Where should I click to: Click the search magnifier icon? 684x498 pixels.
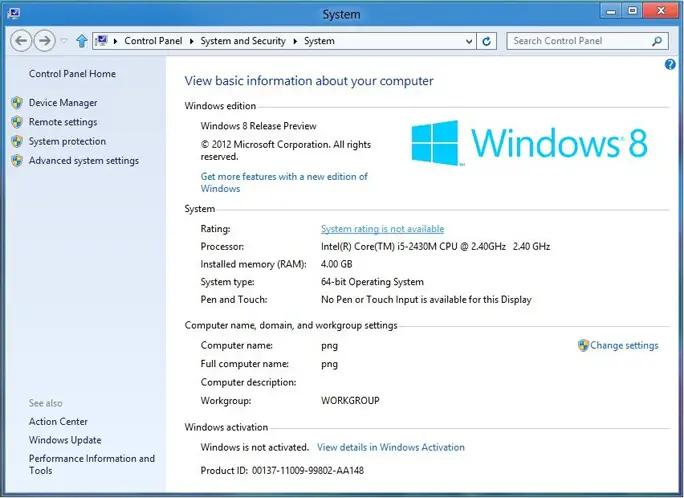[657, 41]
